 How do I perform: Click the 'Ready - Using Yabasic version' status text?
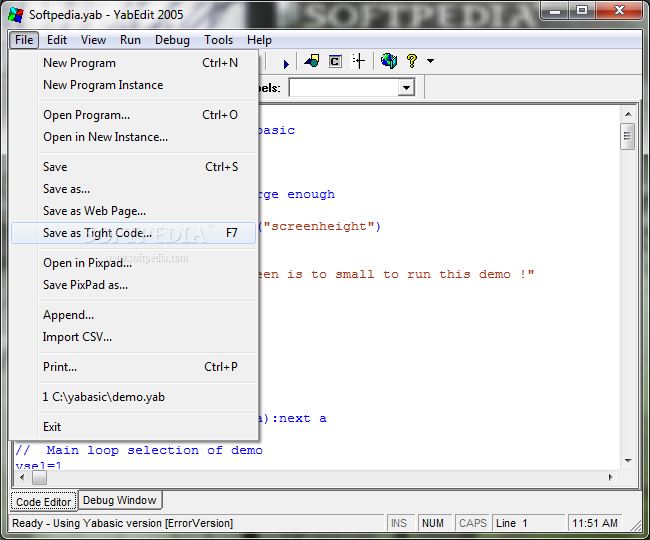point(123,523)
